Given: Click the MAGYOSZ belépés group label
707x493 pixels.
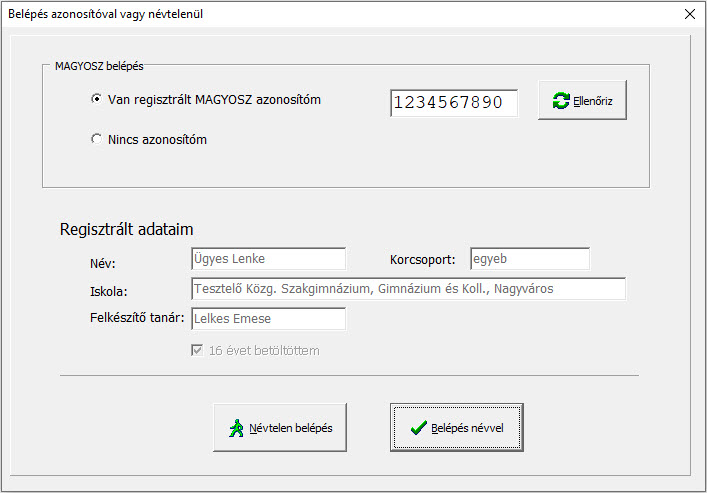Looking at the screenshot, I should point(99,66).
